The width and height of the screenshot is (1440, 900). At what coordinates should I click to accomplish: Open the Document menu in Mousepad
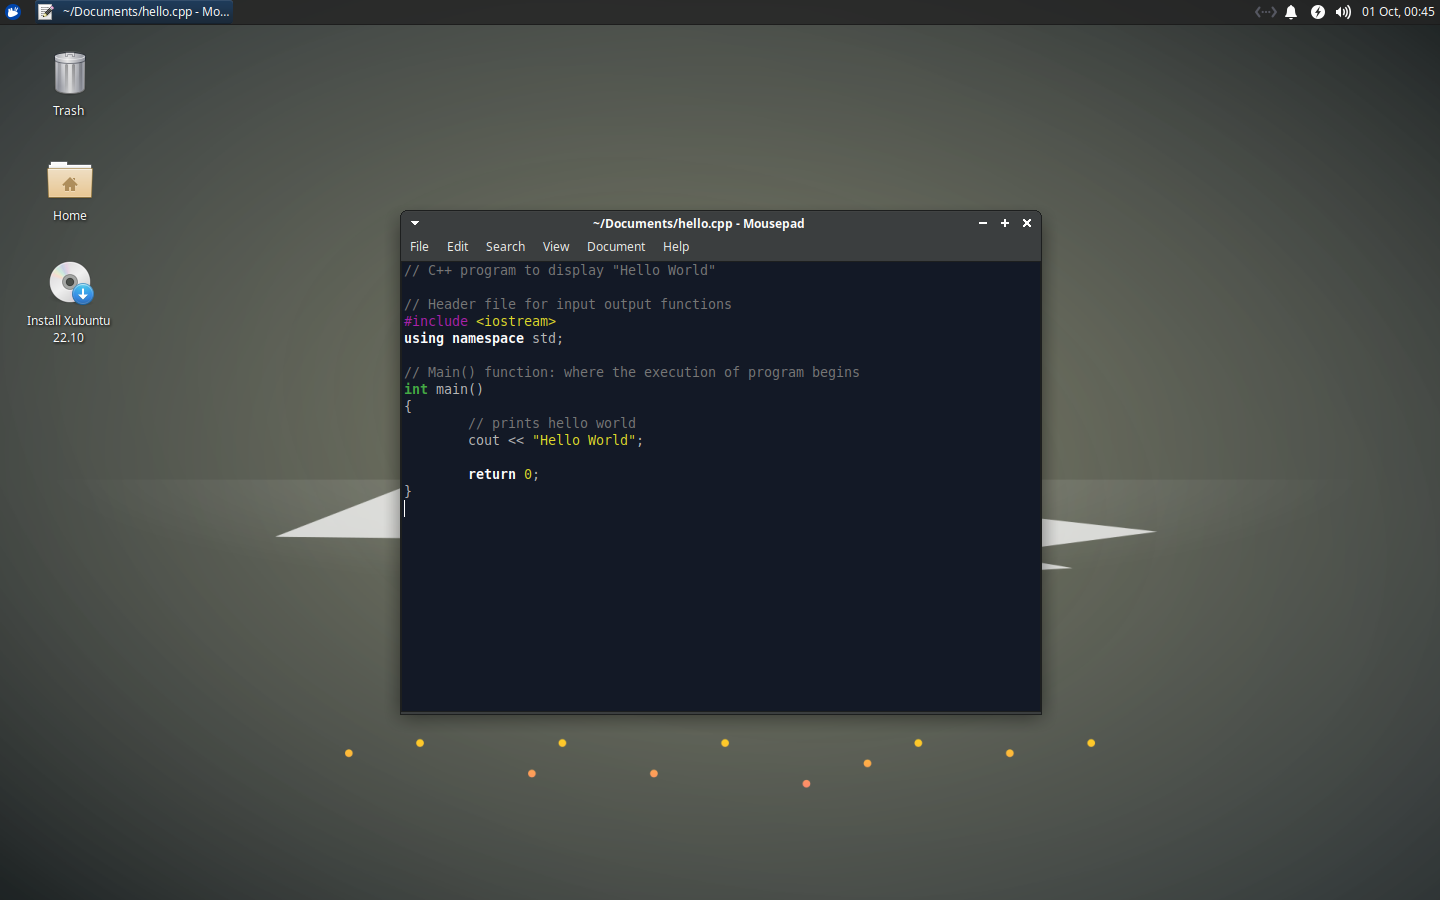[616, 246]
